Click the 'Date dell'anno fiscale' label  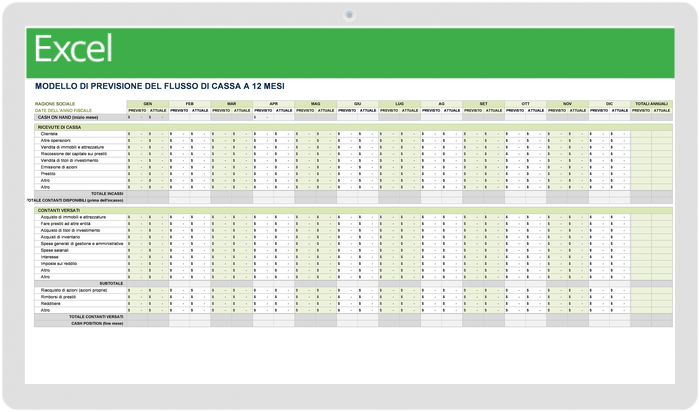point(63,110)
